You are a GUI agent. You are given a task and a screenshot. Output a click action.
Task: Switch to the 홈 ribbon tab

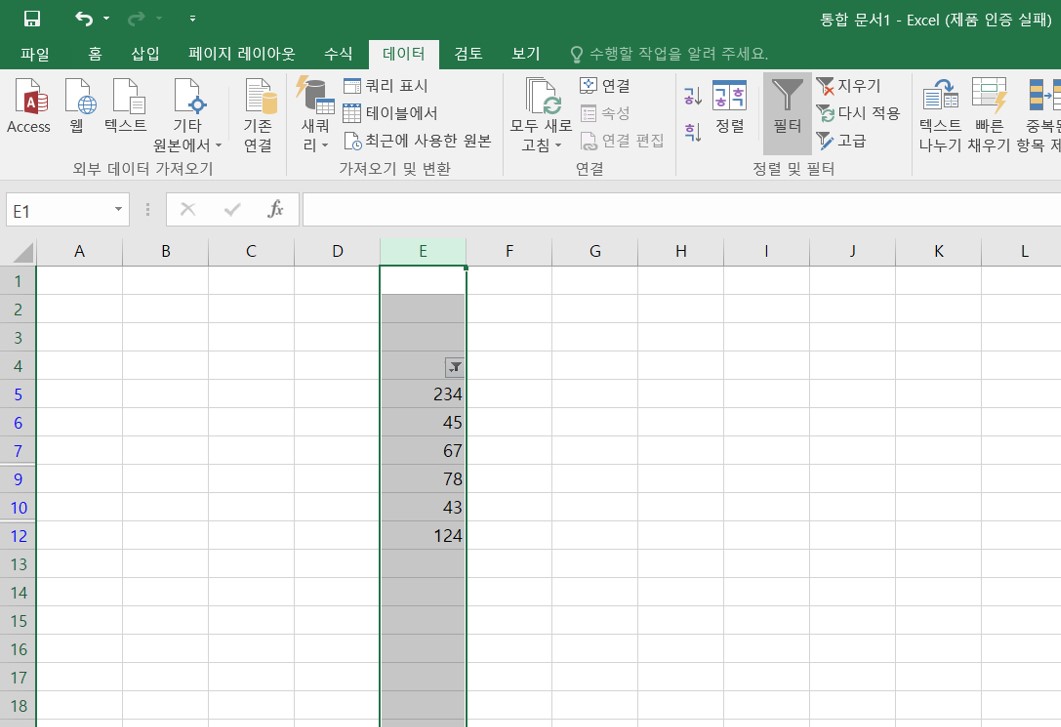[93, 55]
